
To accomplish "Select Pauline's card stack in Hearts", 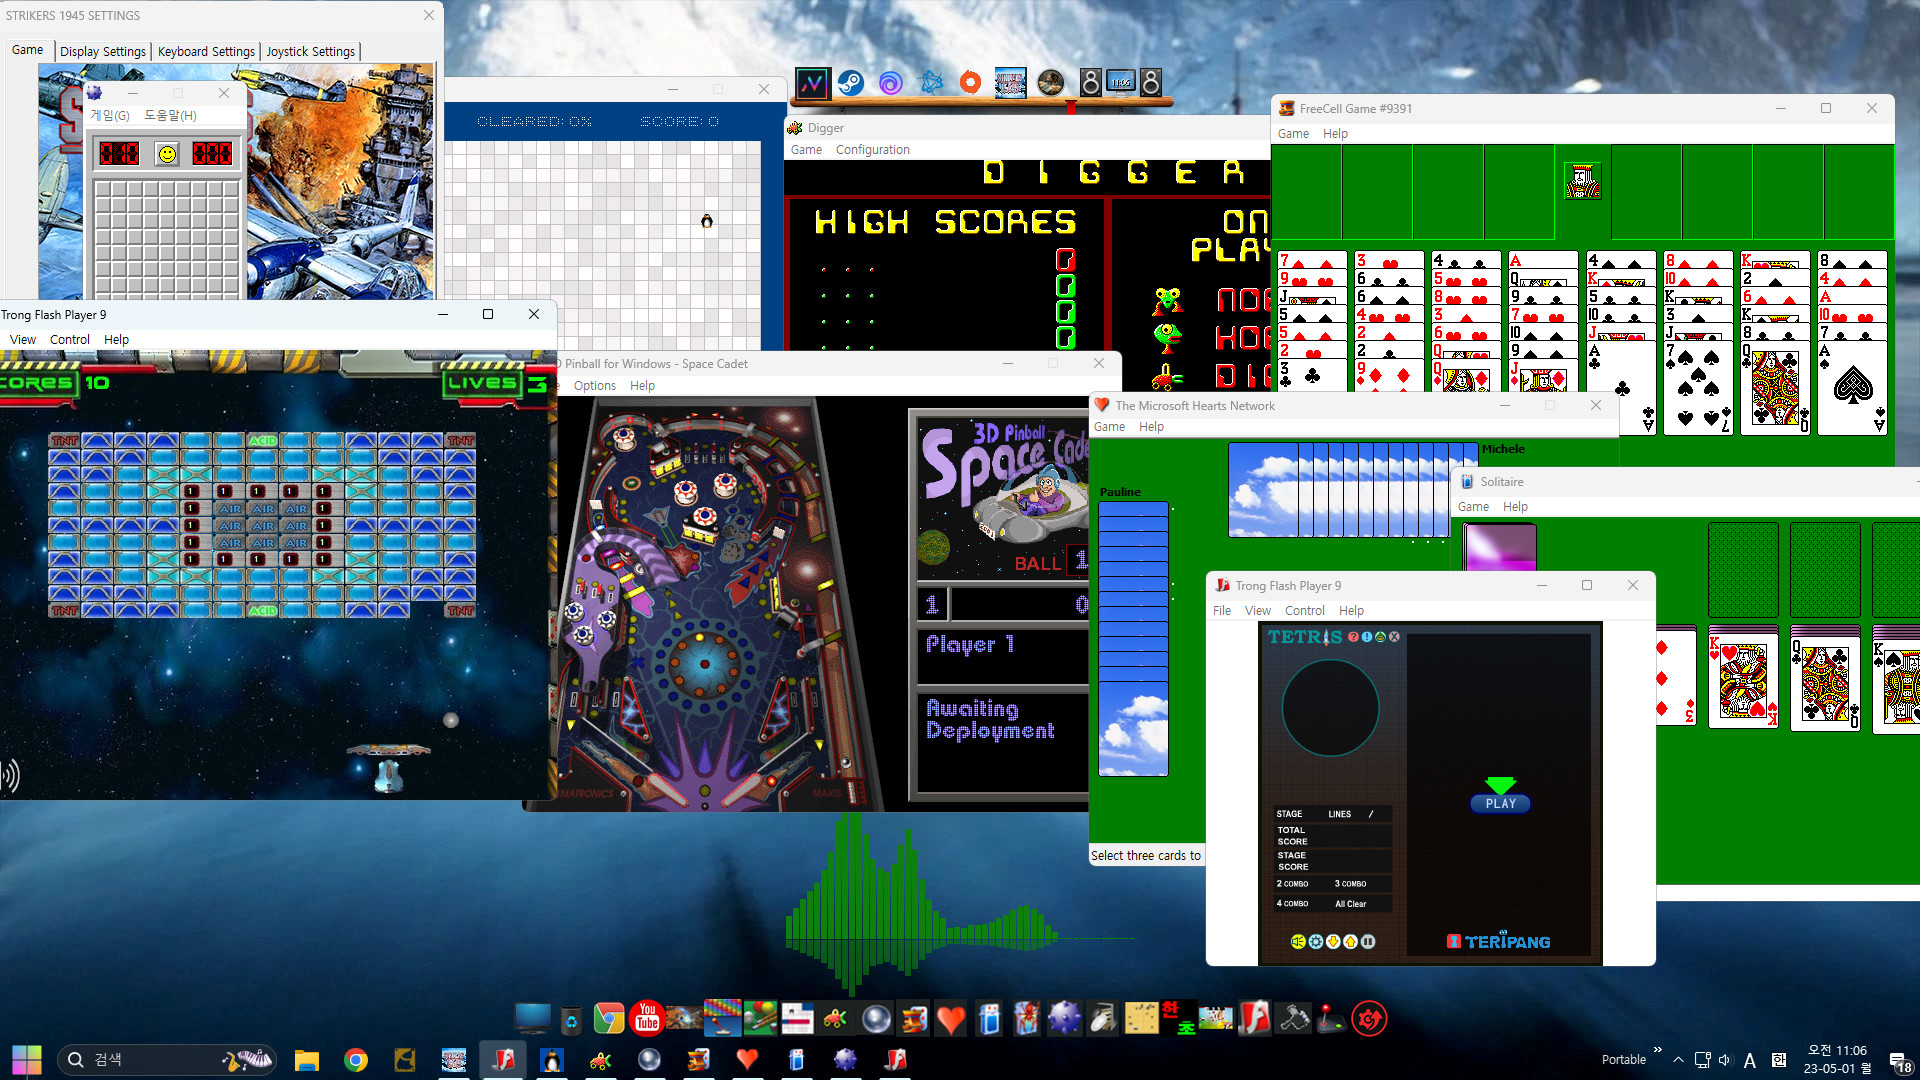I will pos(1133,638).
